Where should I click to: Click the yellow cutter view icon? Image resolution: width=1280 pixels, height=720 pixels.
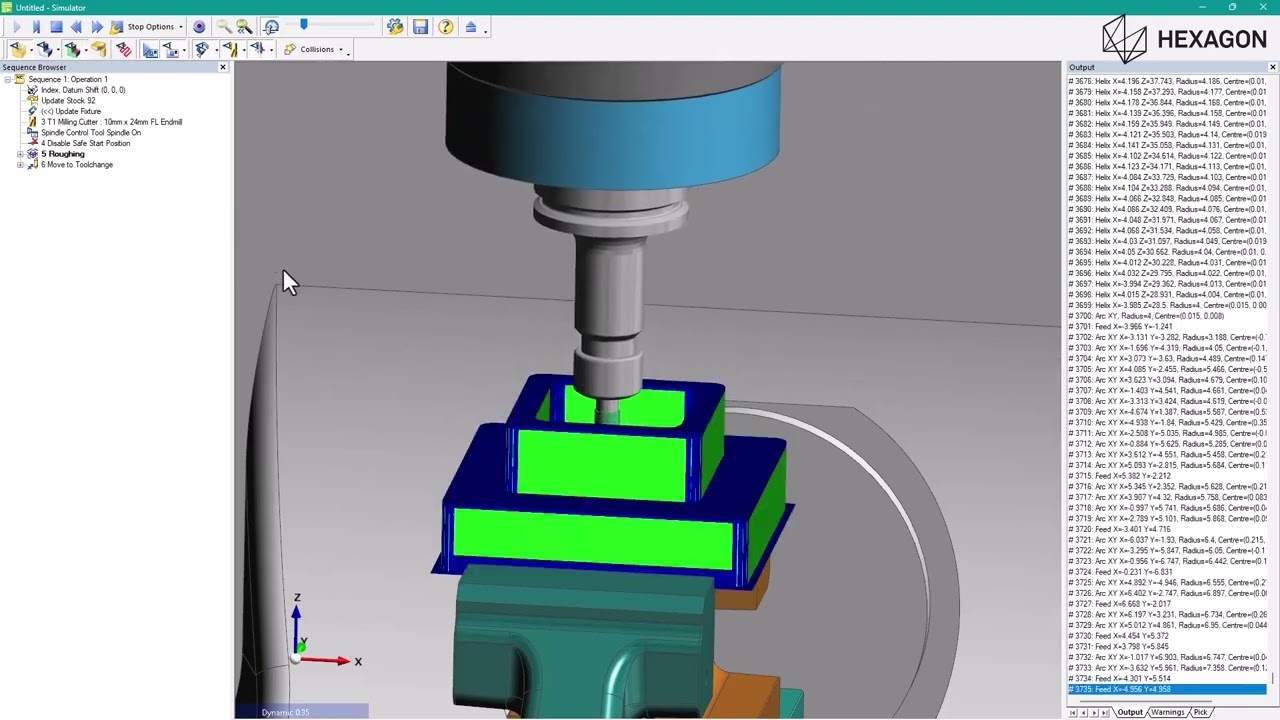click(230, 49)
